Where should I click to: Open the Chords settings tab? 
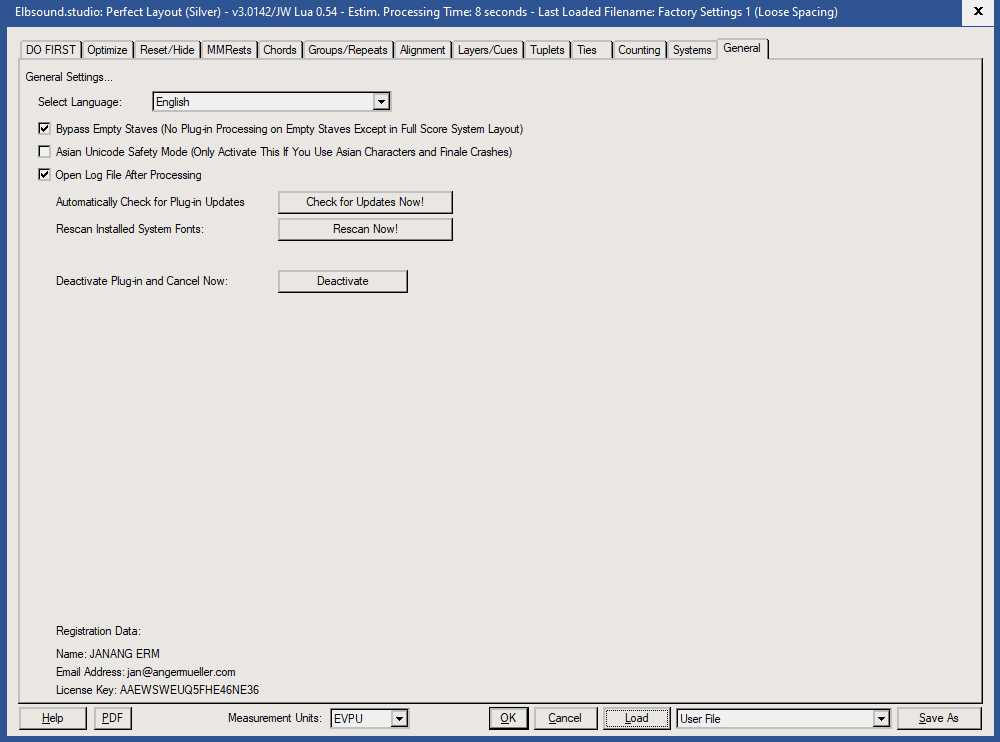click(280, 49)
